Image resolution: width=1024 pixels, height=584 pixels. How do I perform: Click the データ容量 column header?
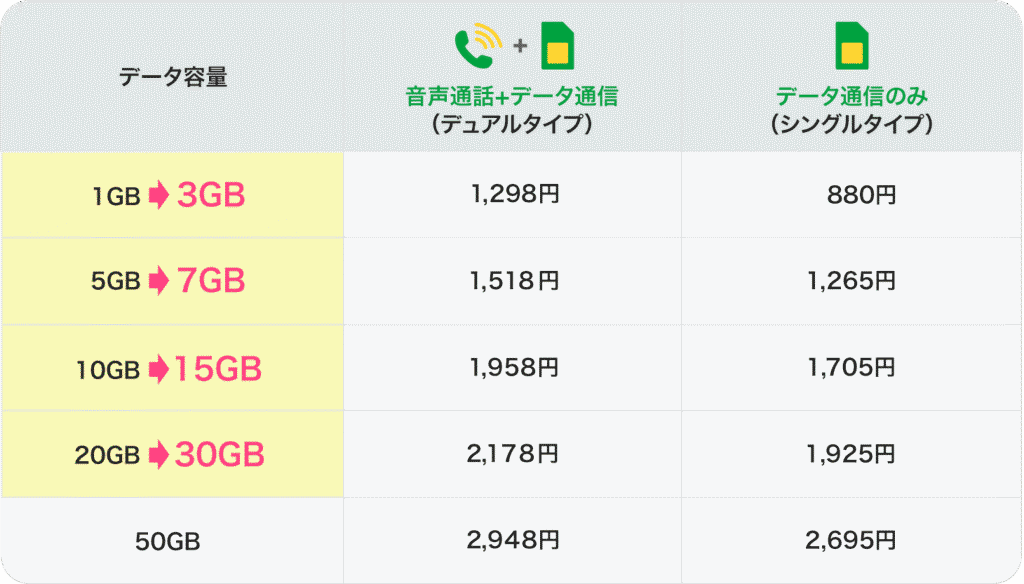pos(173,77)
